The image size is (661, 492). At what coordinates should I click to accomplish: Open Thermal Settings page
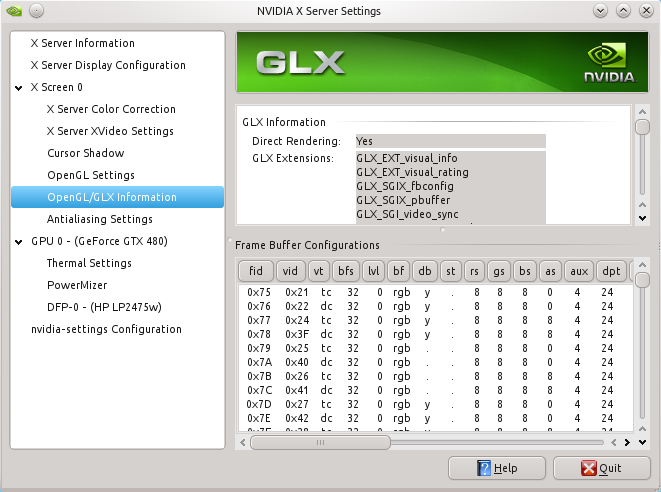(x=89, y=263)
